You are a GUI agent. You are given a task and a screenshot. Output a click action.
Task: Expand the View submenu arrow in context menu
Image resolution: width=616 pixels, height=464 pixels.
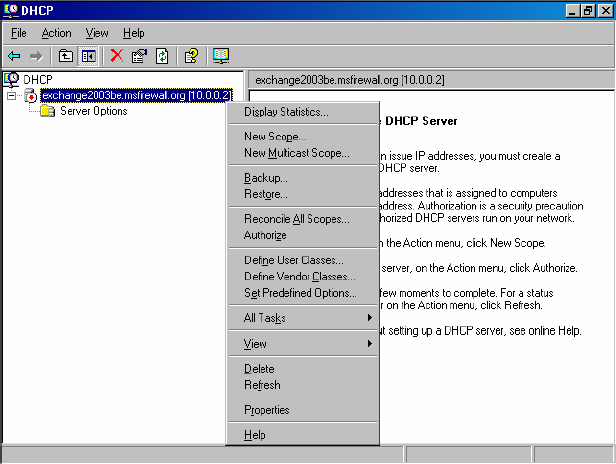(369, 344)
